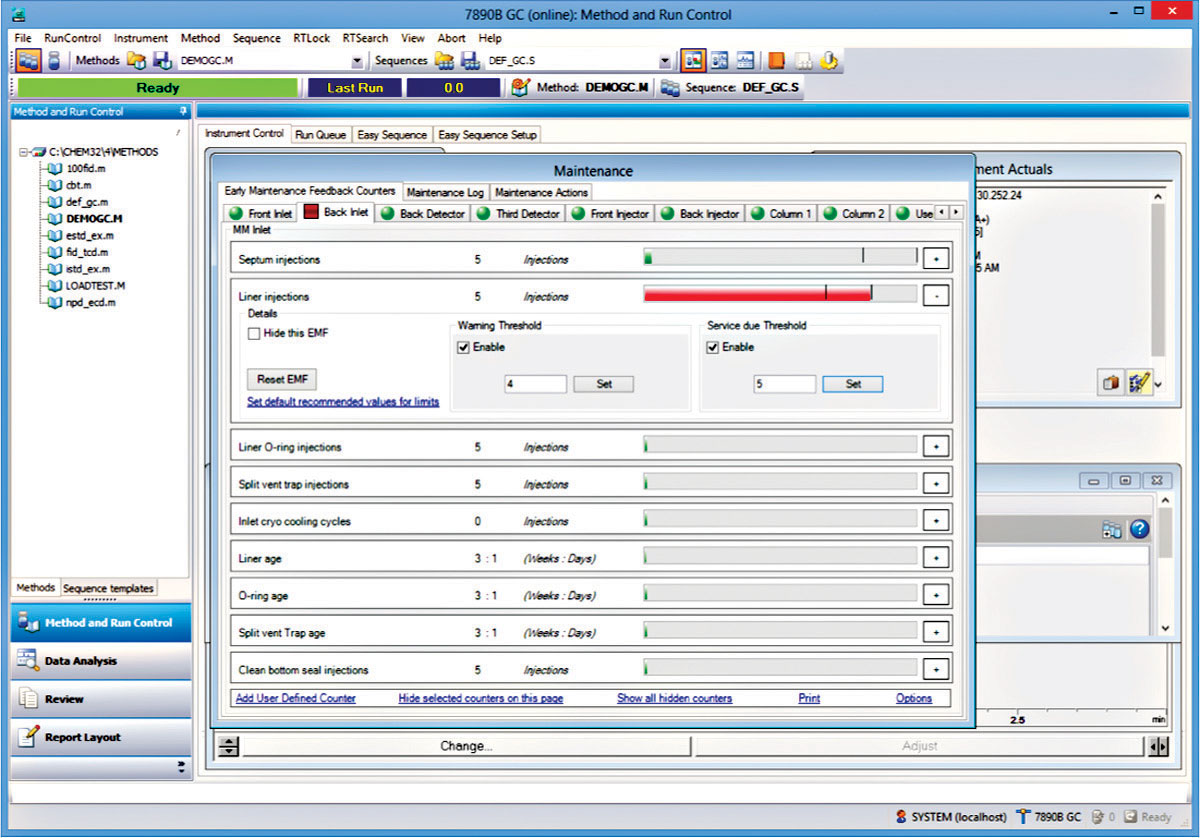Select fid_tcd.m in the methods tree

point(88,252)
